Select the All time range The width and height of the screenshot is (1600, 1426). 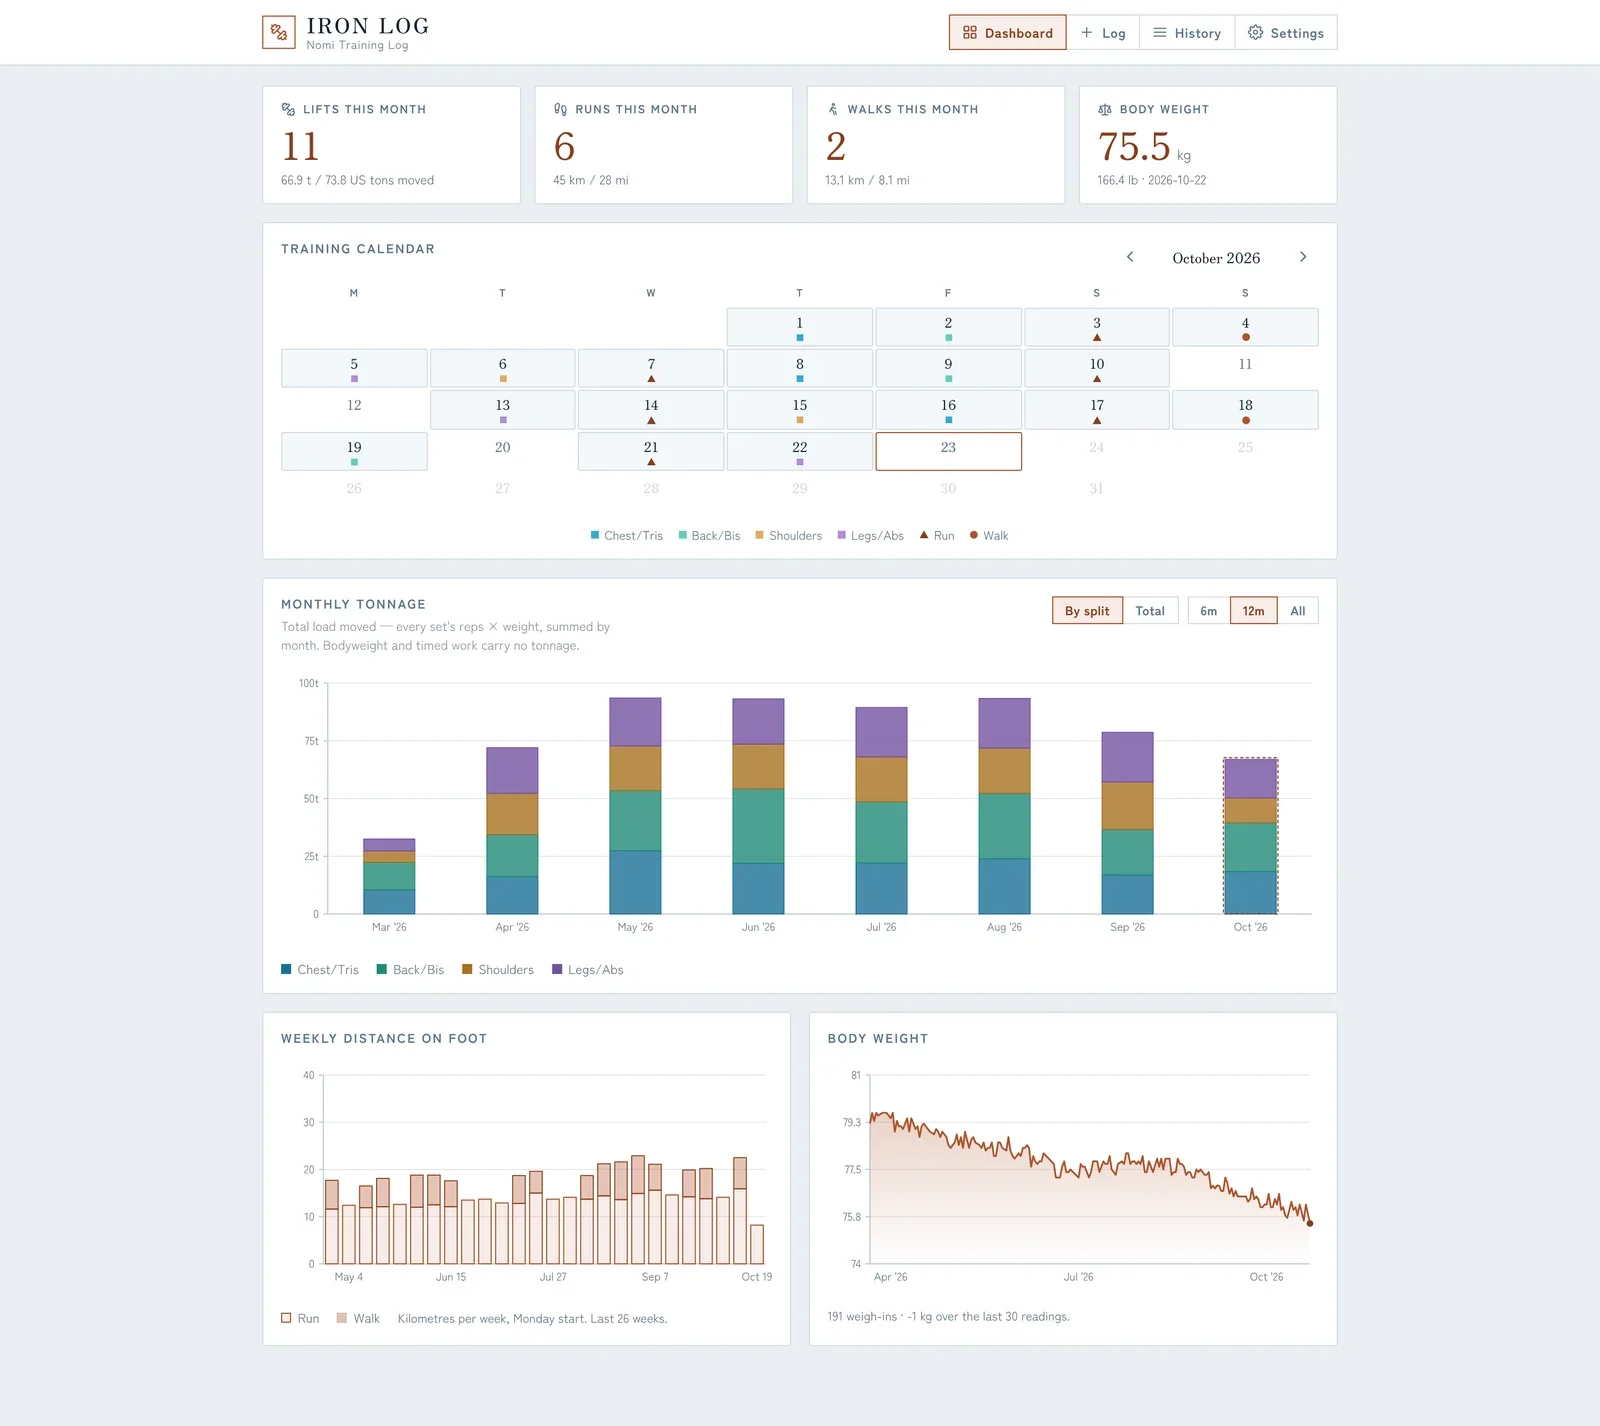pyautogui.click(x=1298, y=610)
